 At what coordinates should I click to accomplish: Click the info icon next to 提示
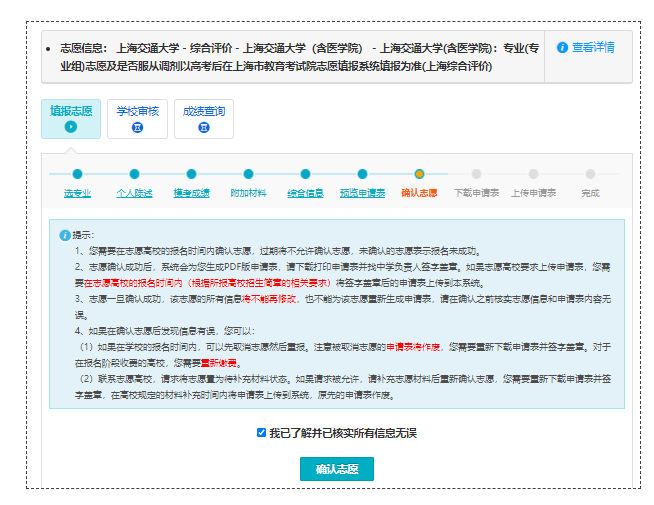(x=65, y=235)
